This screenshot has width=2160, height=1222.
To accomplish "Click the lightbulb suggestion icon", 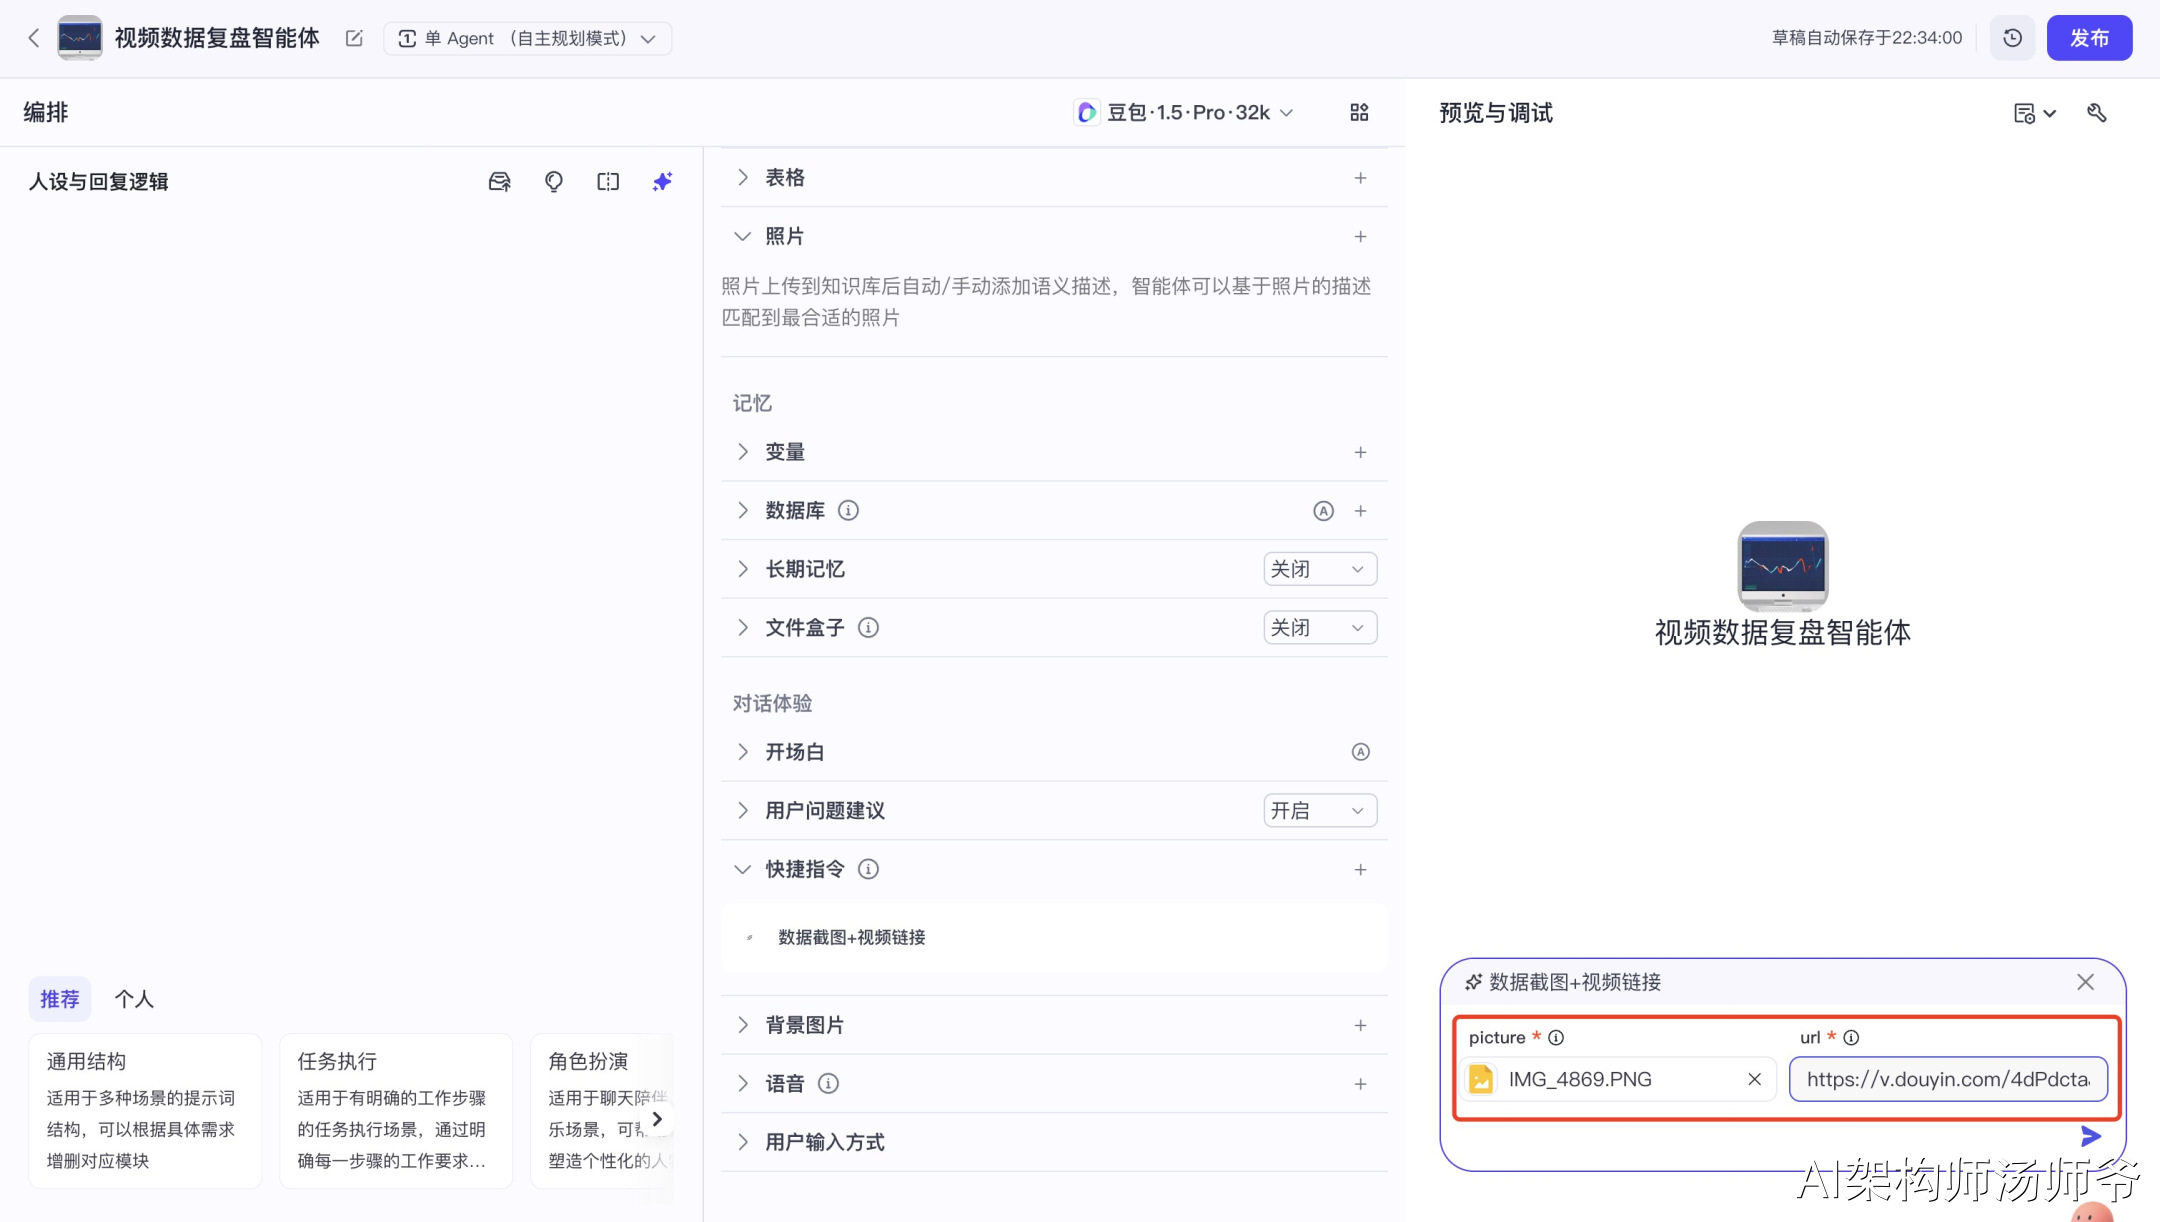I will pyautogui.click(x=554, y=182).
